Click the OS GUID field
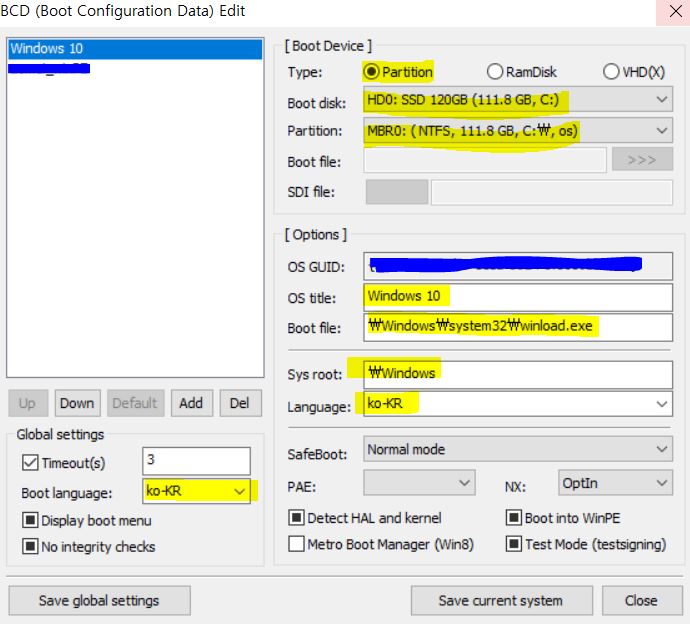 point(518,266)
